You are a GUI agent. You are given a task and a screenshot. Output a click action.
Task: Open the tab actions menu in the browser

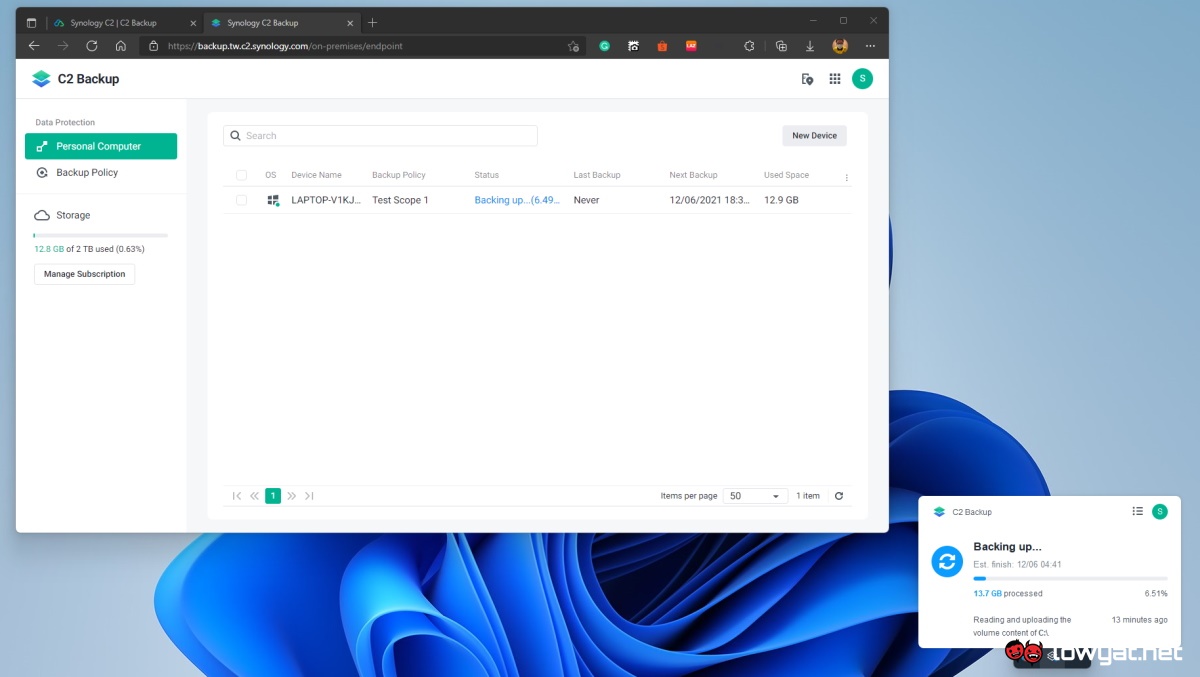[x=31, y=22]
